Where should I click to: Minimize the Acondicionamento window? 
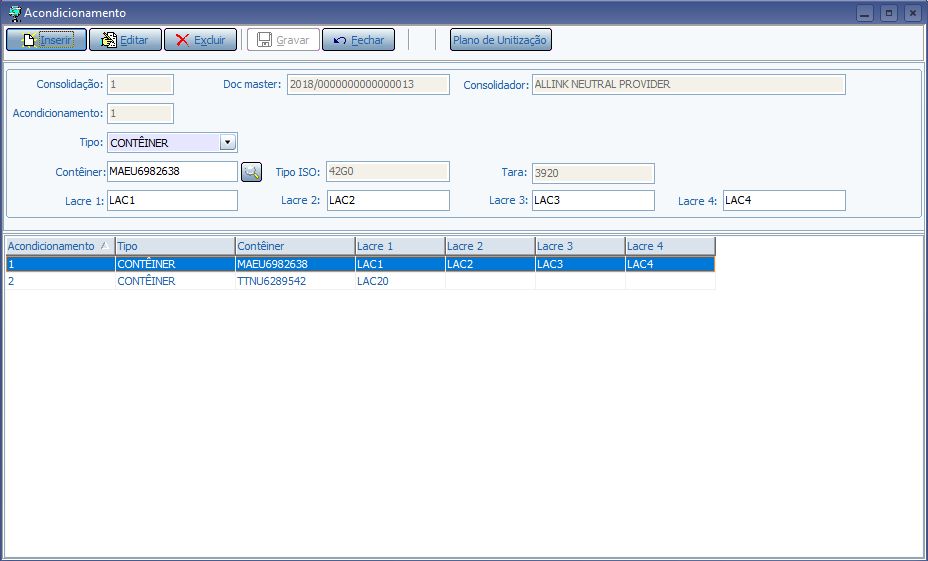pos(865,13)
